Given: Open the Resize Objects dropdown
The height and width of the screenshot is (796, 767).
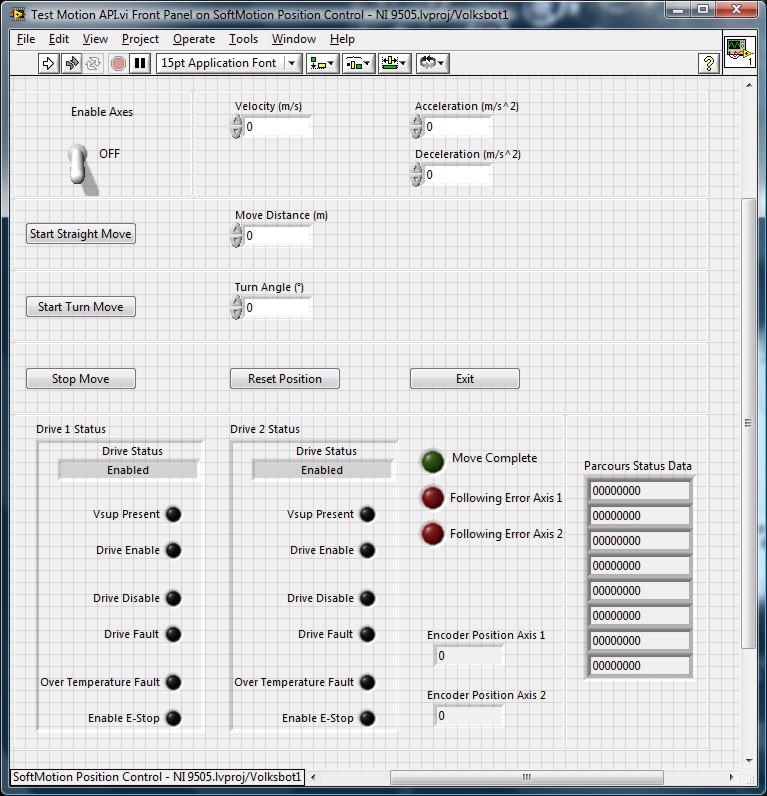Looking at the screenshot, I should click(x=394, y=63).
